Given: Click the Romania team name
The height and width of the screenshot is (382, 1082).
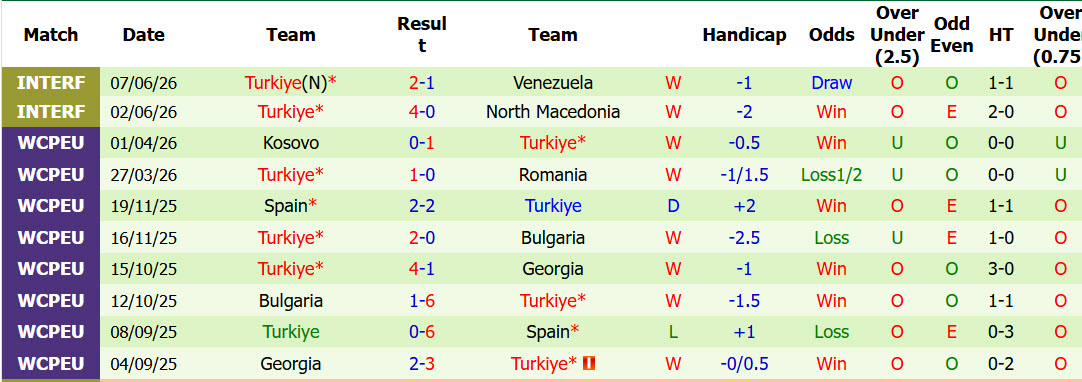Looking at the screenshot, I should coord(553,174).
